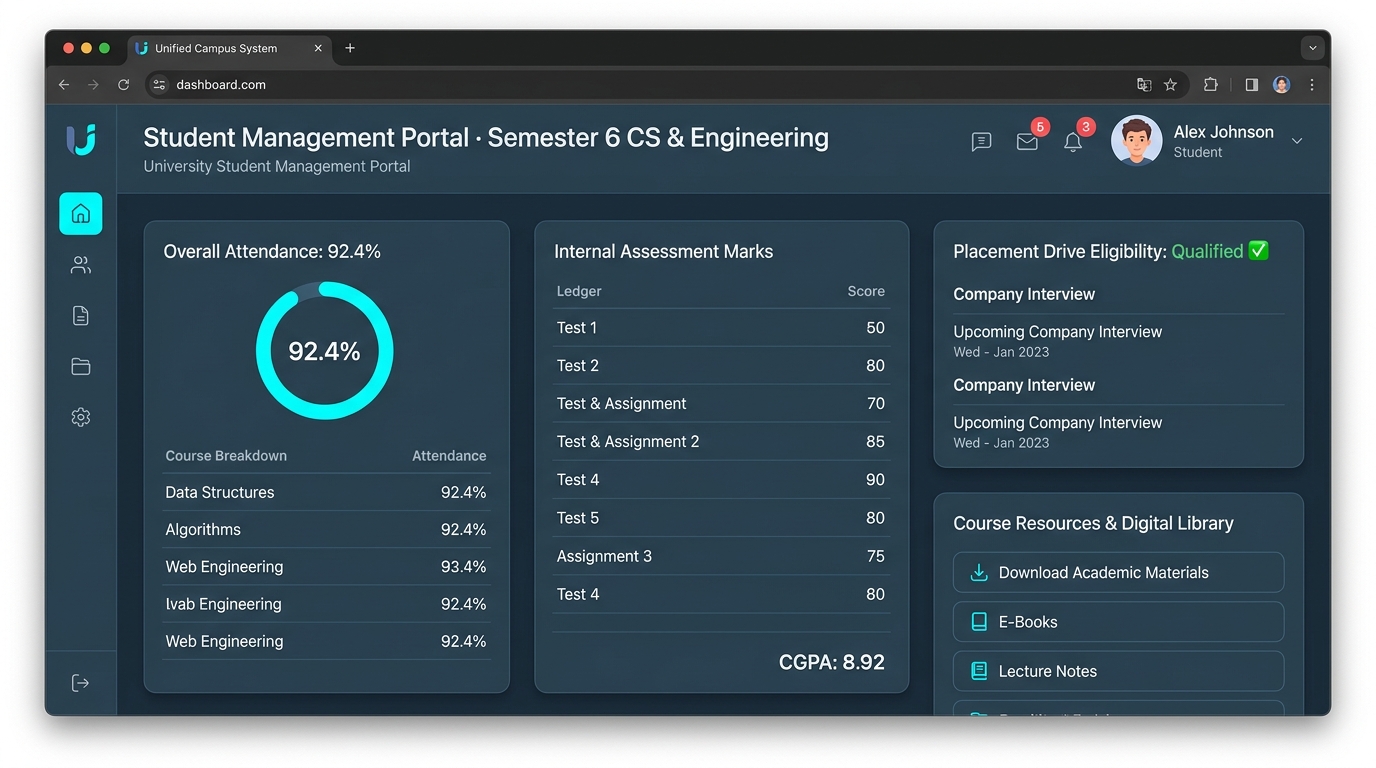1376x768 pixels.
Task: Open the E-Books resource button
Action: pos(1118,622)
